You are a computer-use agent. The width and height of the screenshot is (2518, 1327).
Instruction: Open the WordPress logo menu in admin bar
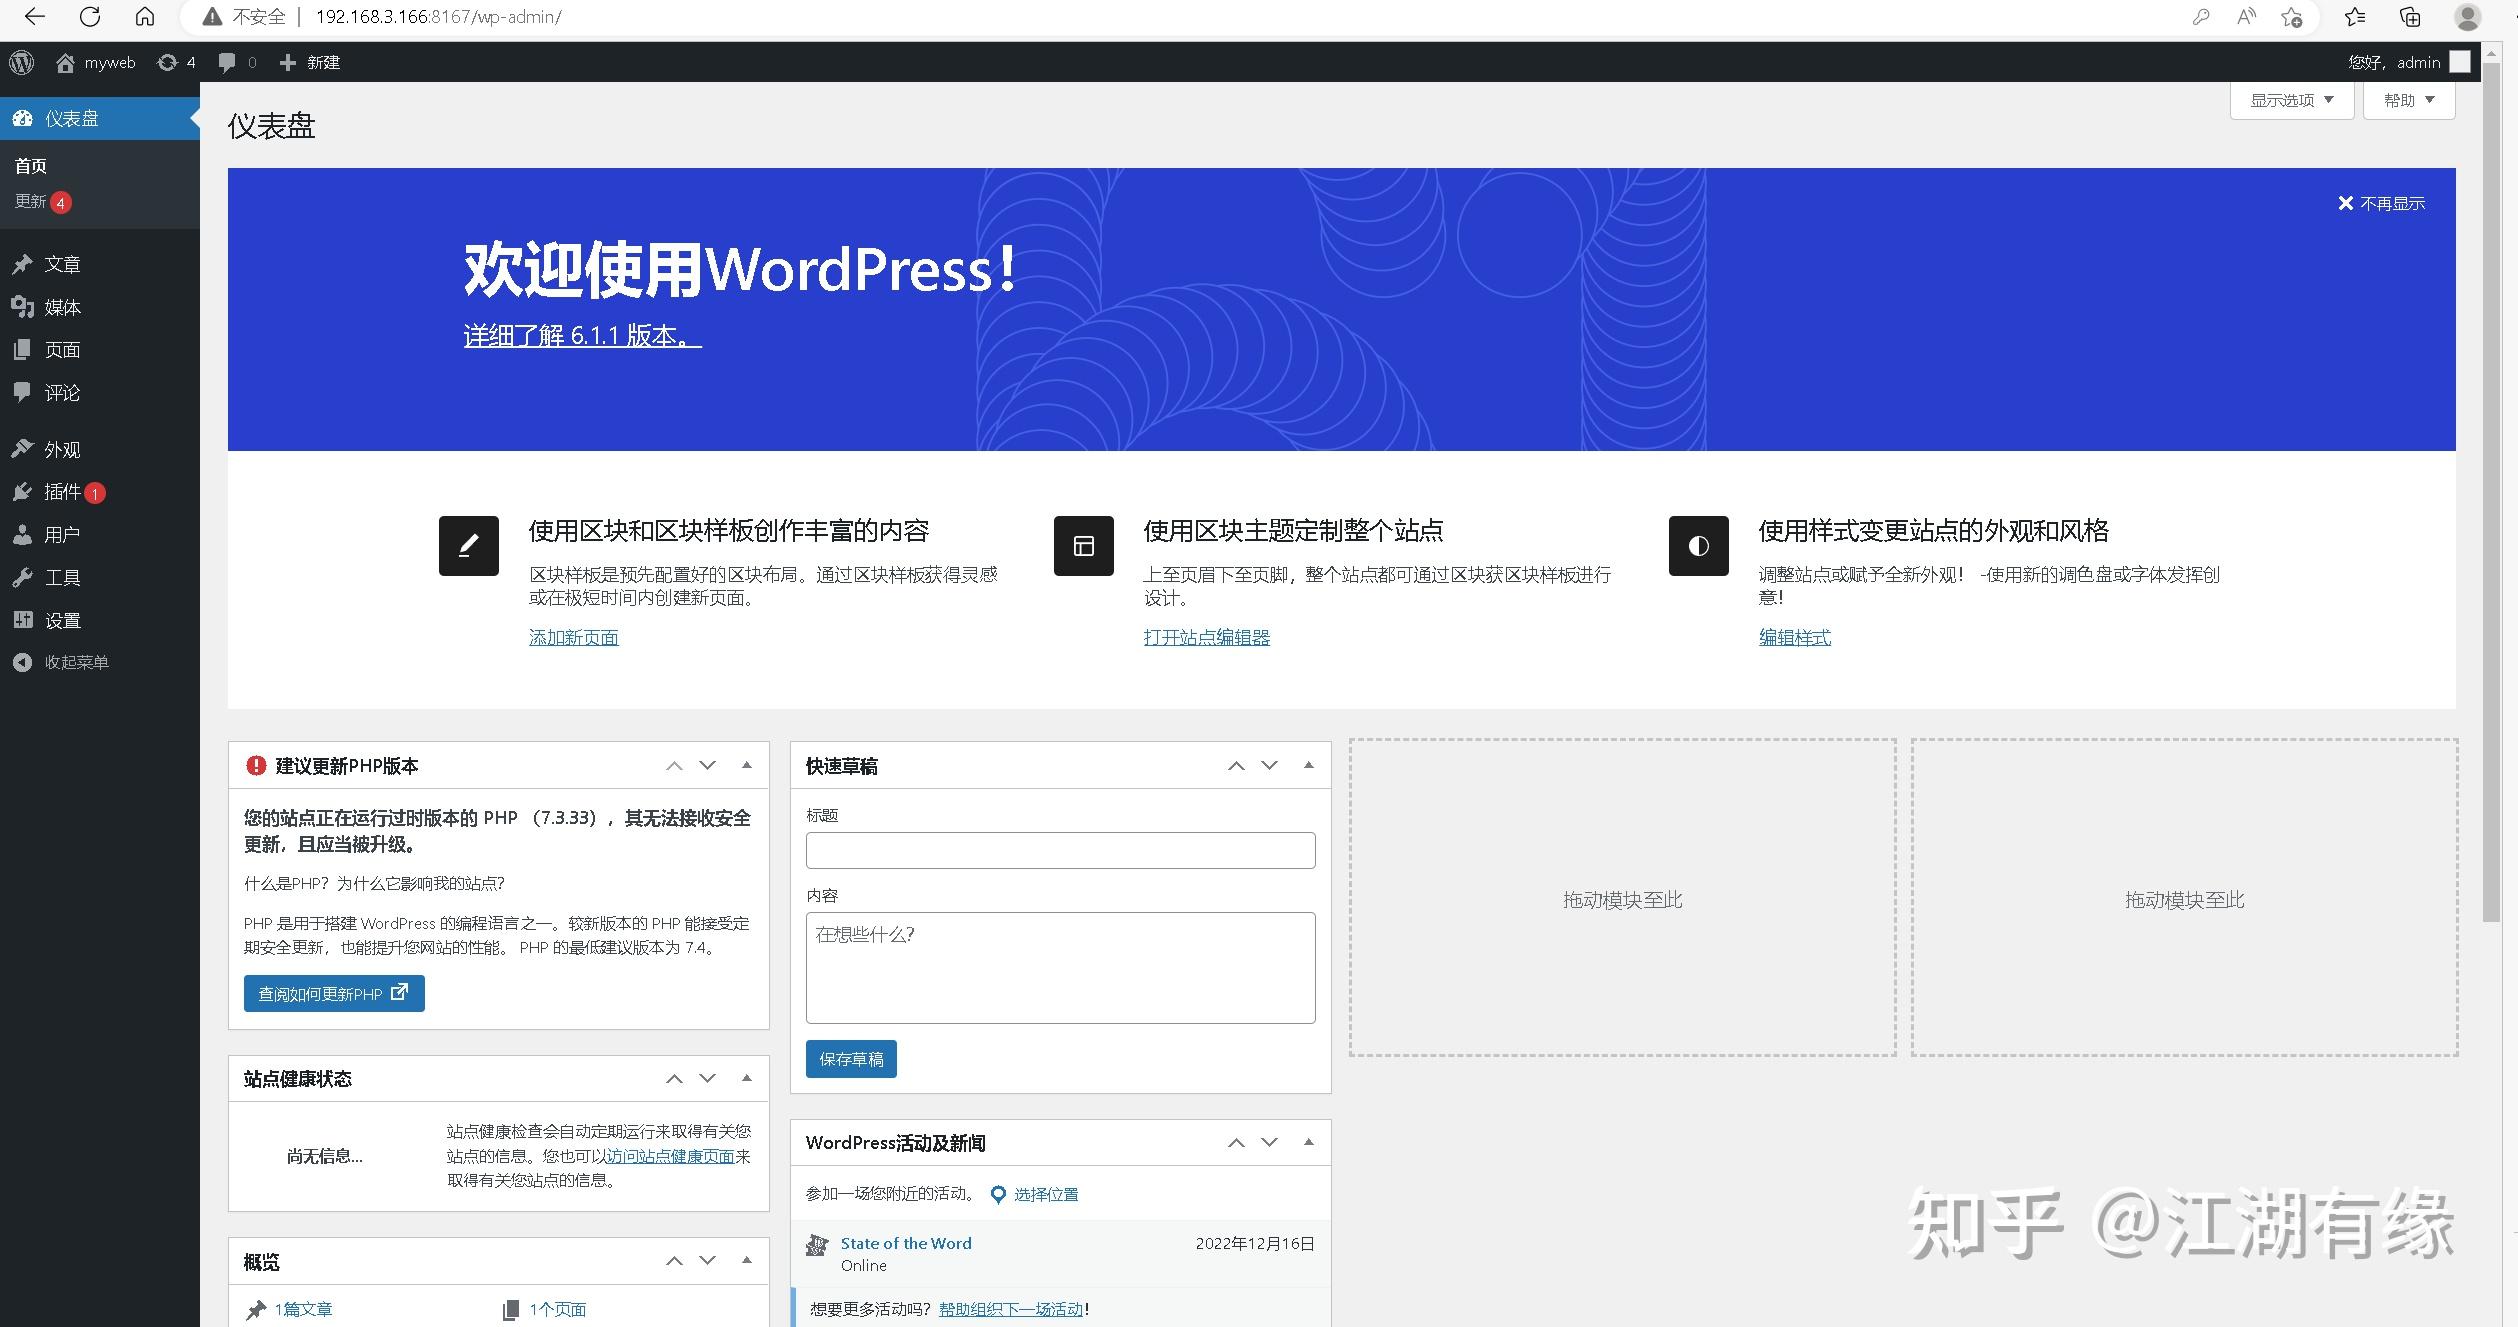coord(21,62)
